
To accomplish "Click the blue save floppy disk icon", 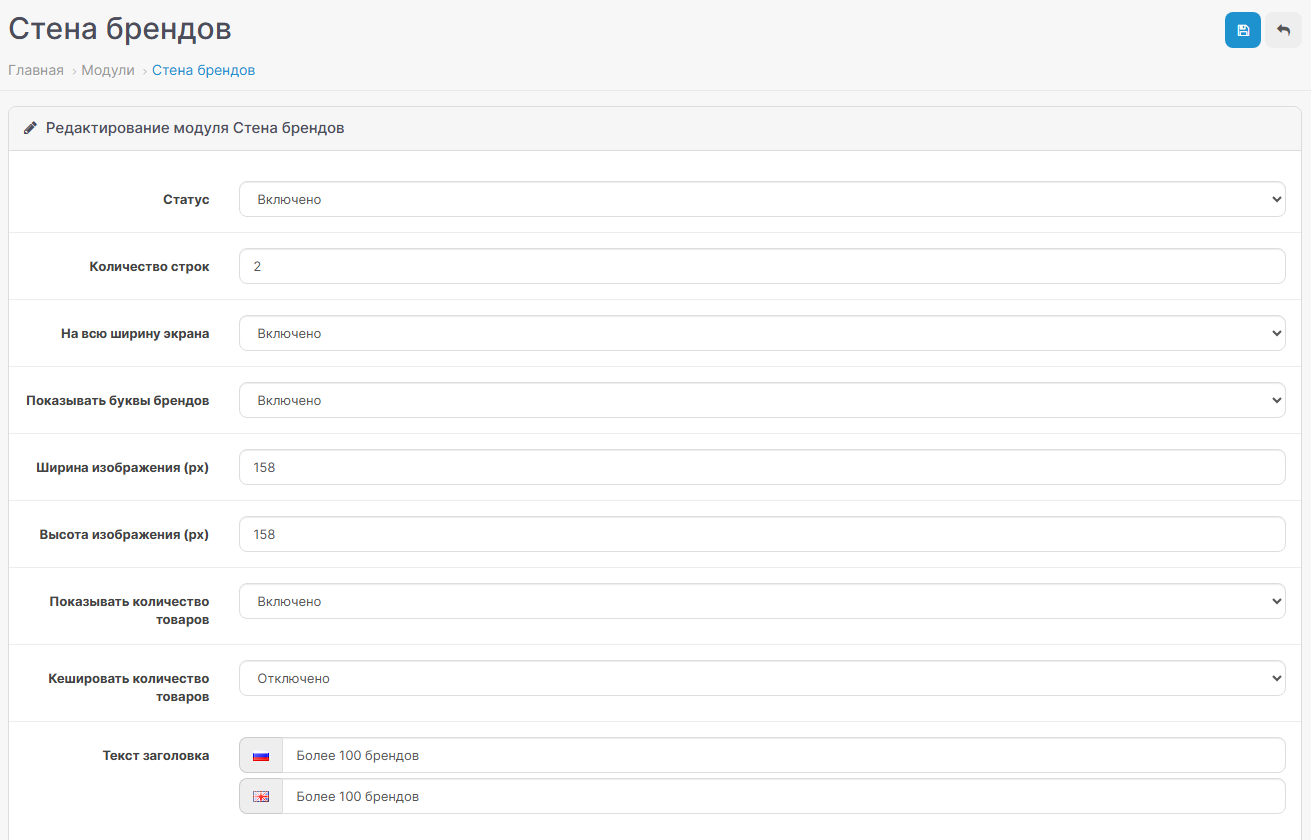I will (1242, 30).
